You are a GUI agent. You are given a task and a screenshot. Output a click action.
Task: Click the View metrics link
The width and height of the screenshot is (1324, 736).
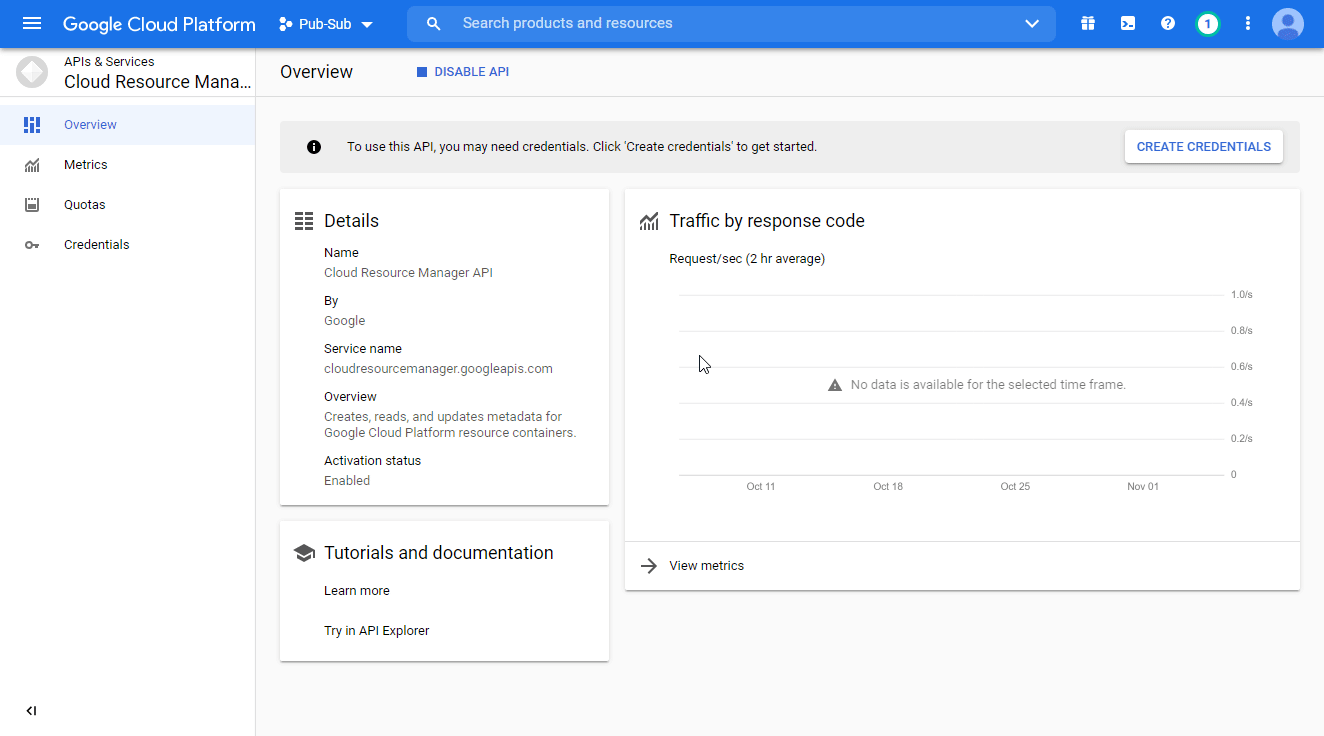pos(707,566)
